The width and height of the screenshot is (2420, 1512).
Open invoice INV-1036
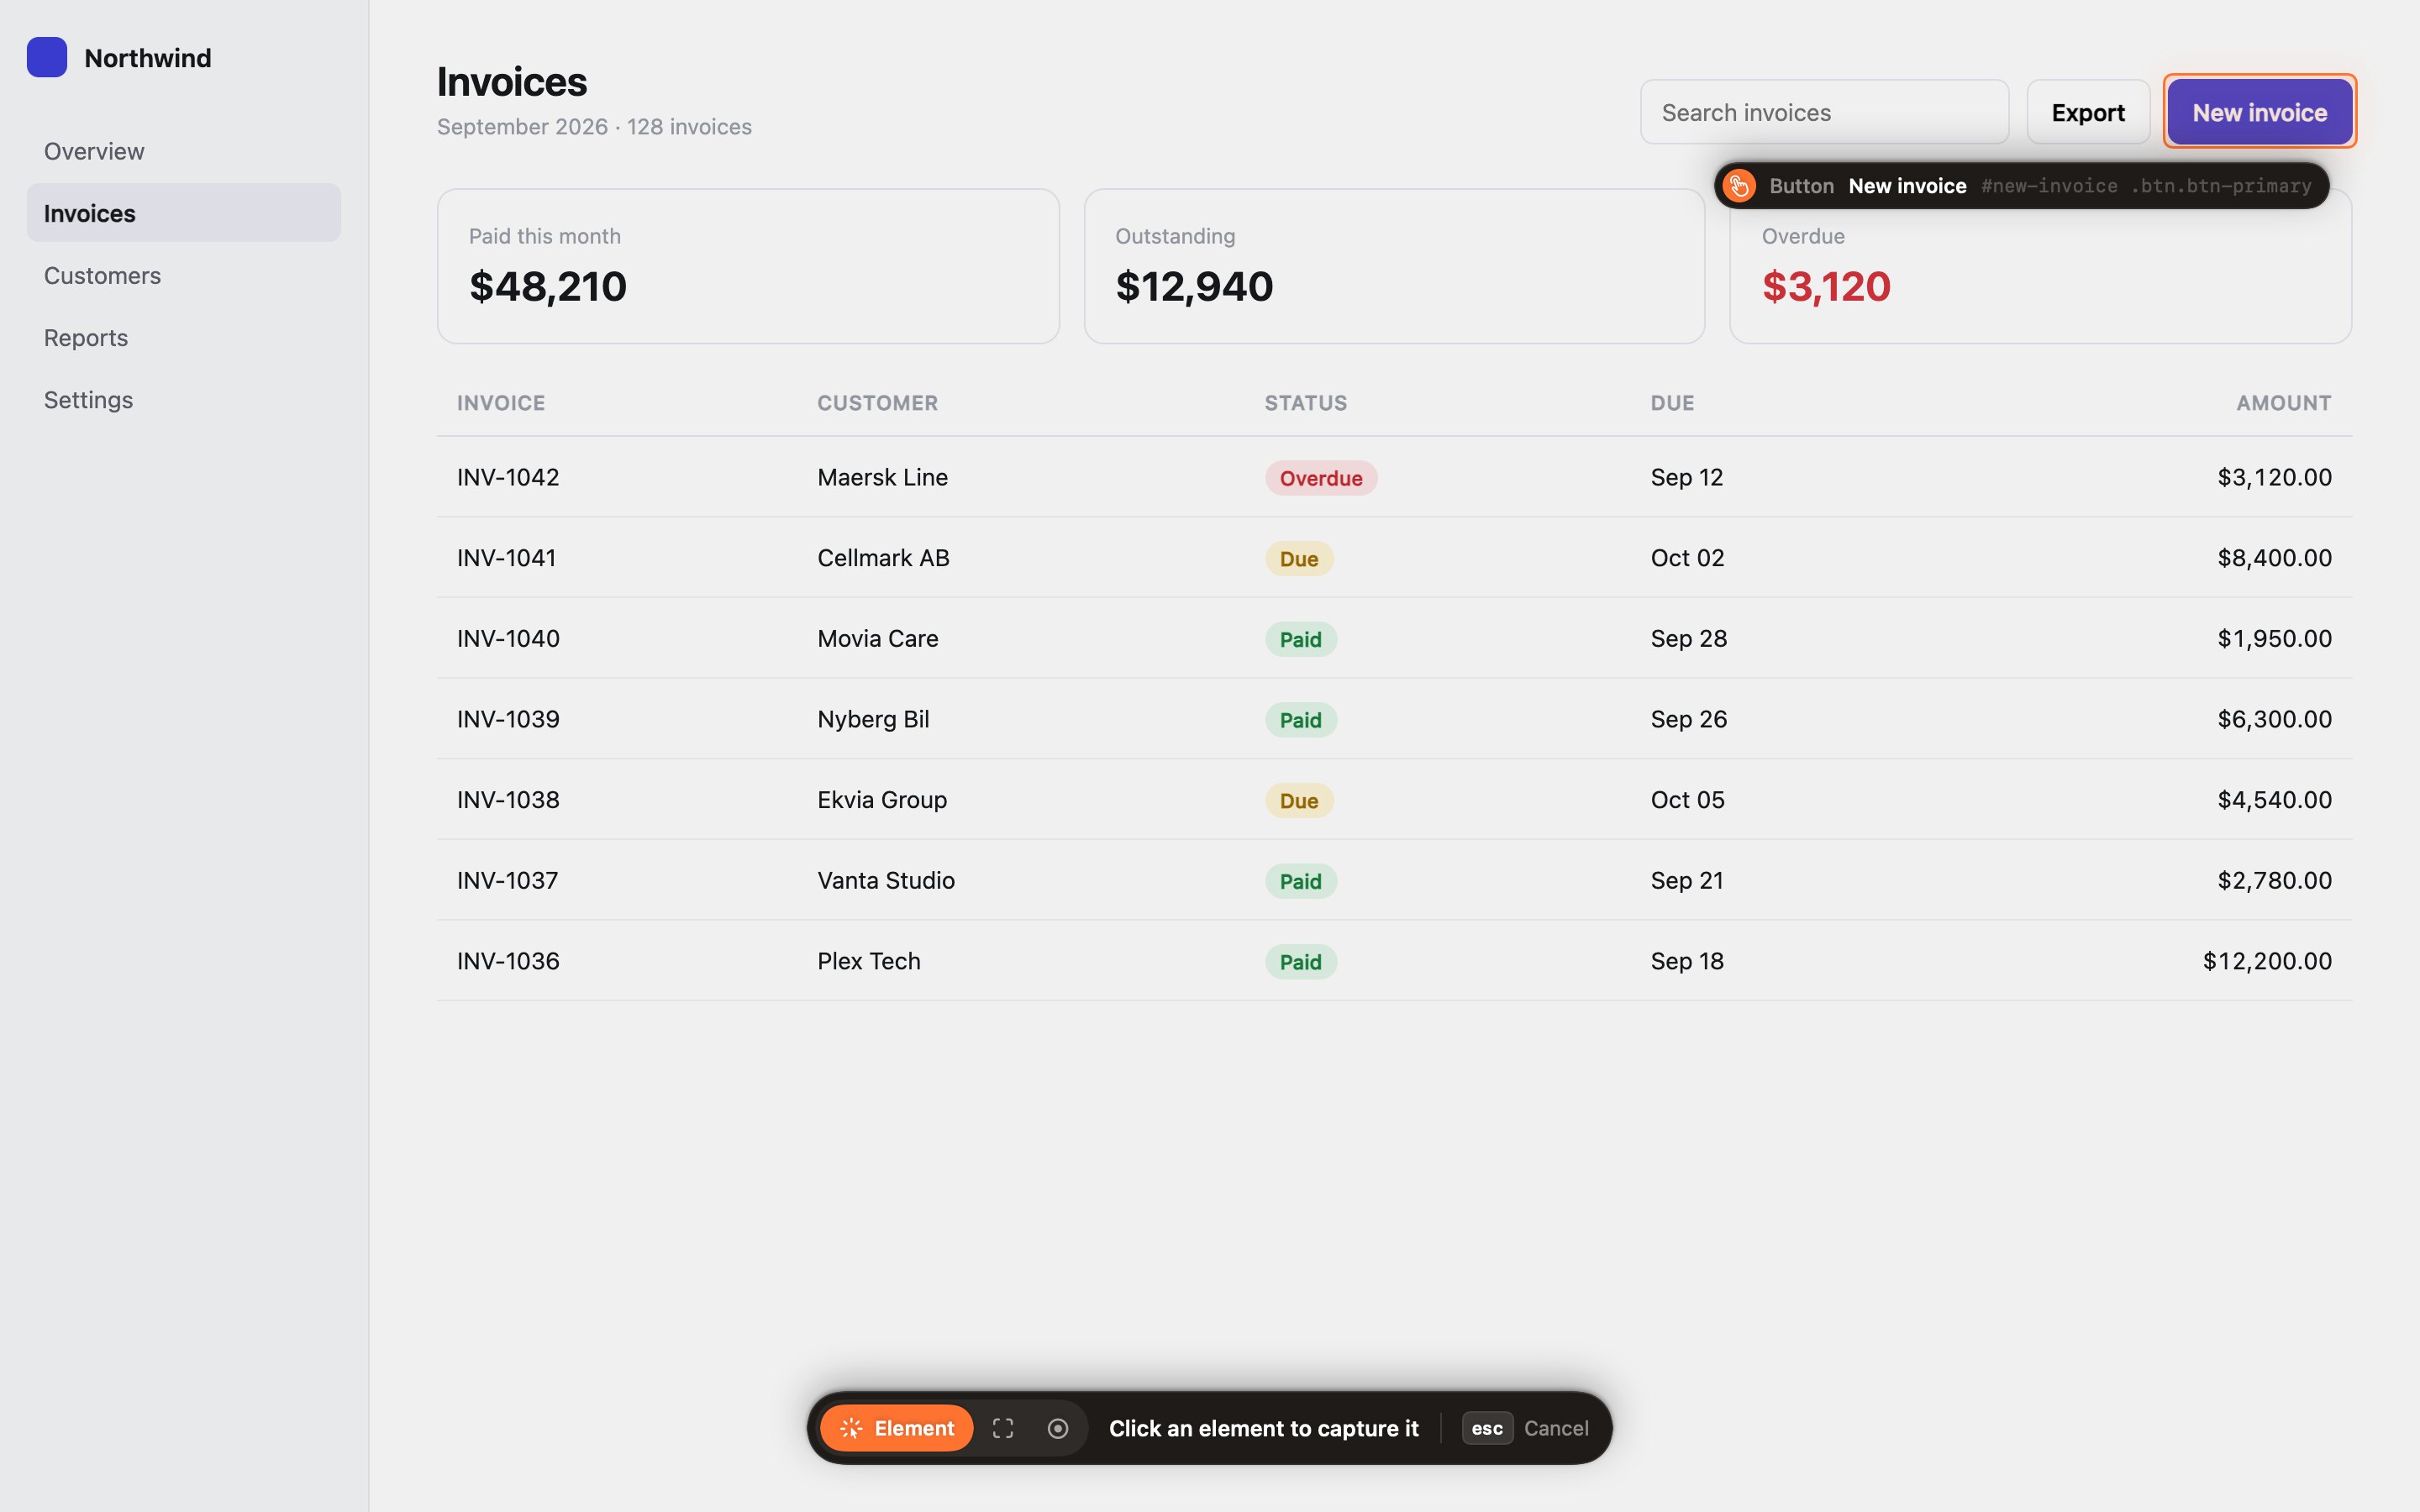[x=508, y=961]
